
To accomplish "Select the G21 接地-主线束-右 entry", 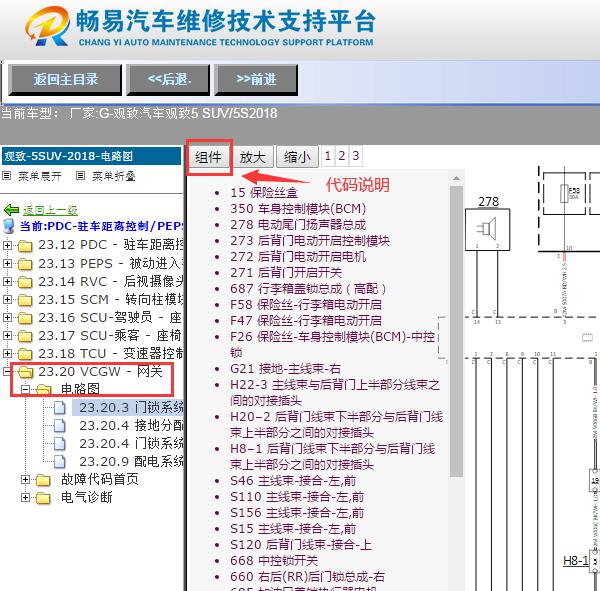I will click(x=285, y=369).
